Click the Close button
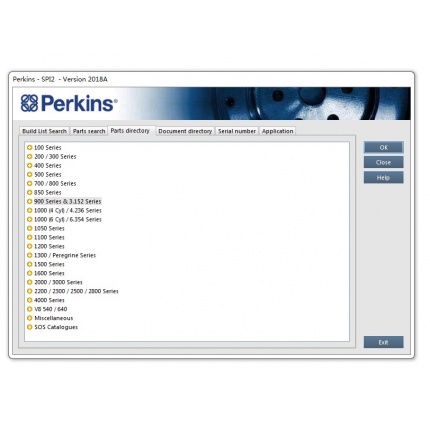The image size is (430, 430). click(384, 162)
